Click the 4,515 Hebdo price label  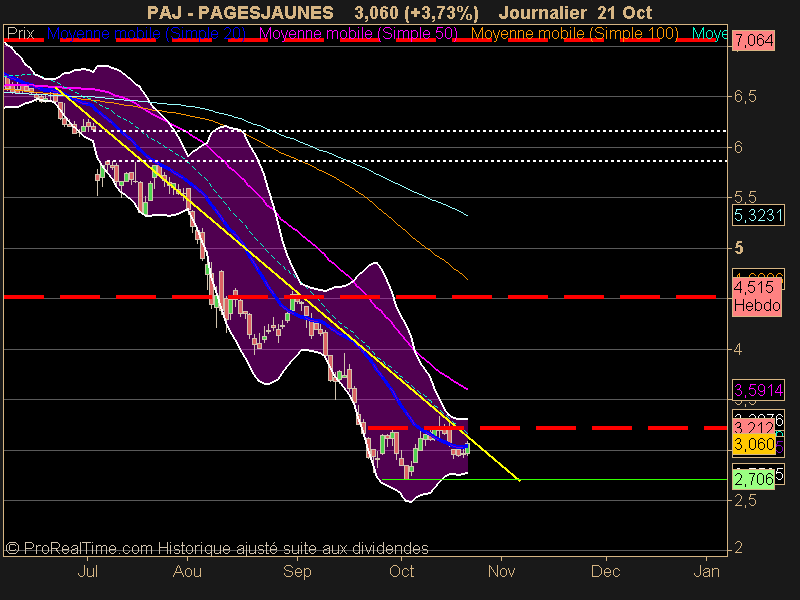tap(757, 296)
